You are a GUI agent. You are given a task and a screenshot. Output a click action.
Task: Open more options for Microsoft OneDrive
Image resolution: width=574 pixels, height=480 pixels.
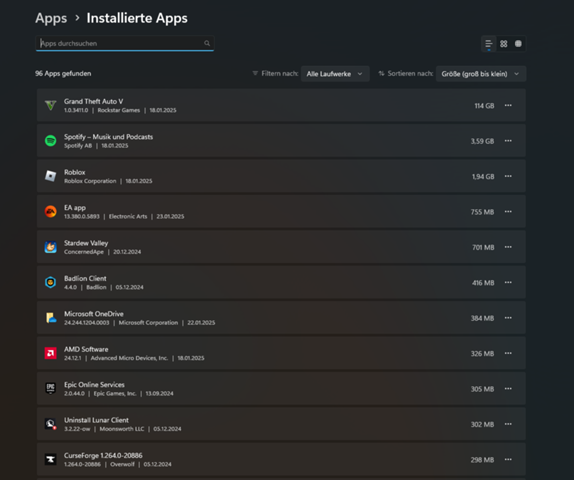[508, 318]
